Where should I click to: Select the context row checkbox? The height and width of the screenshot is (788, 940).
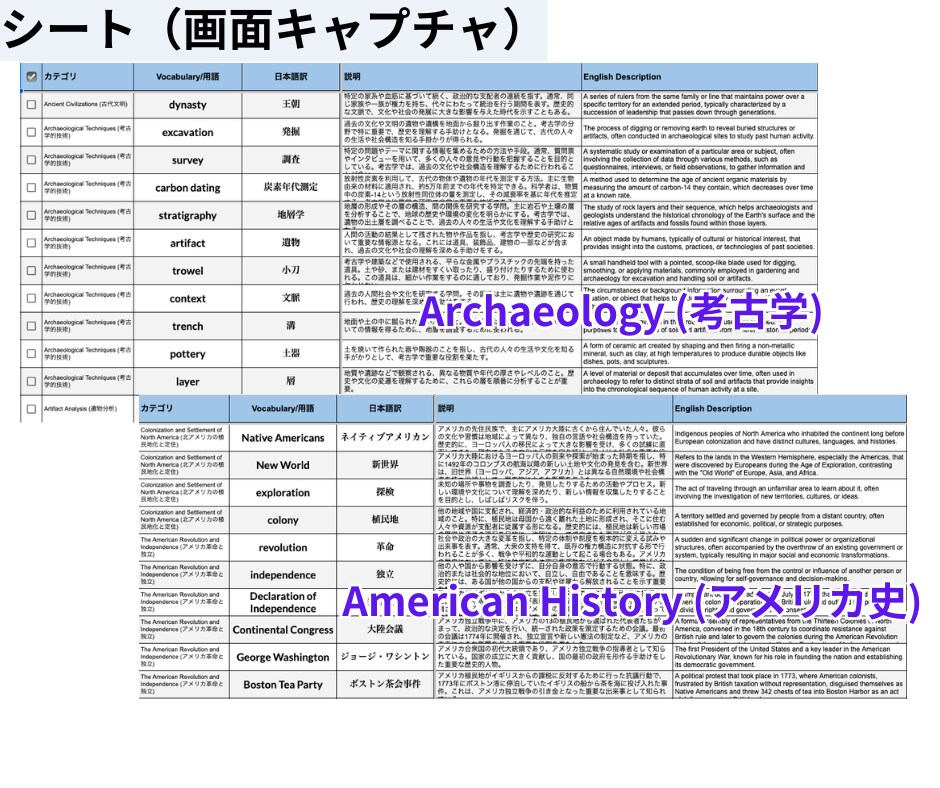pos(31,298)
